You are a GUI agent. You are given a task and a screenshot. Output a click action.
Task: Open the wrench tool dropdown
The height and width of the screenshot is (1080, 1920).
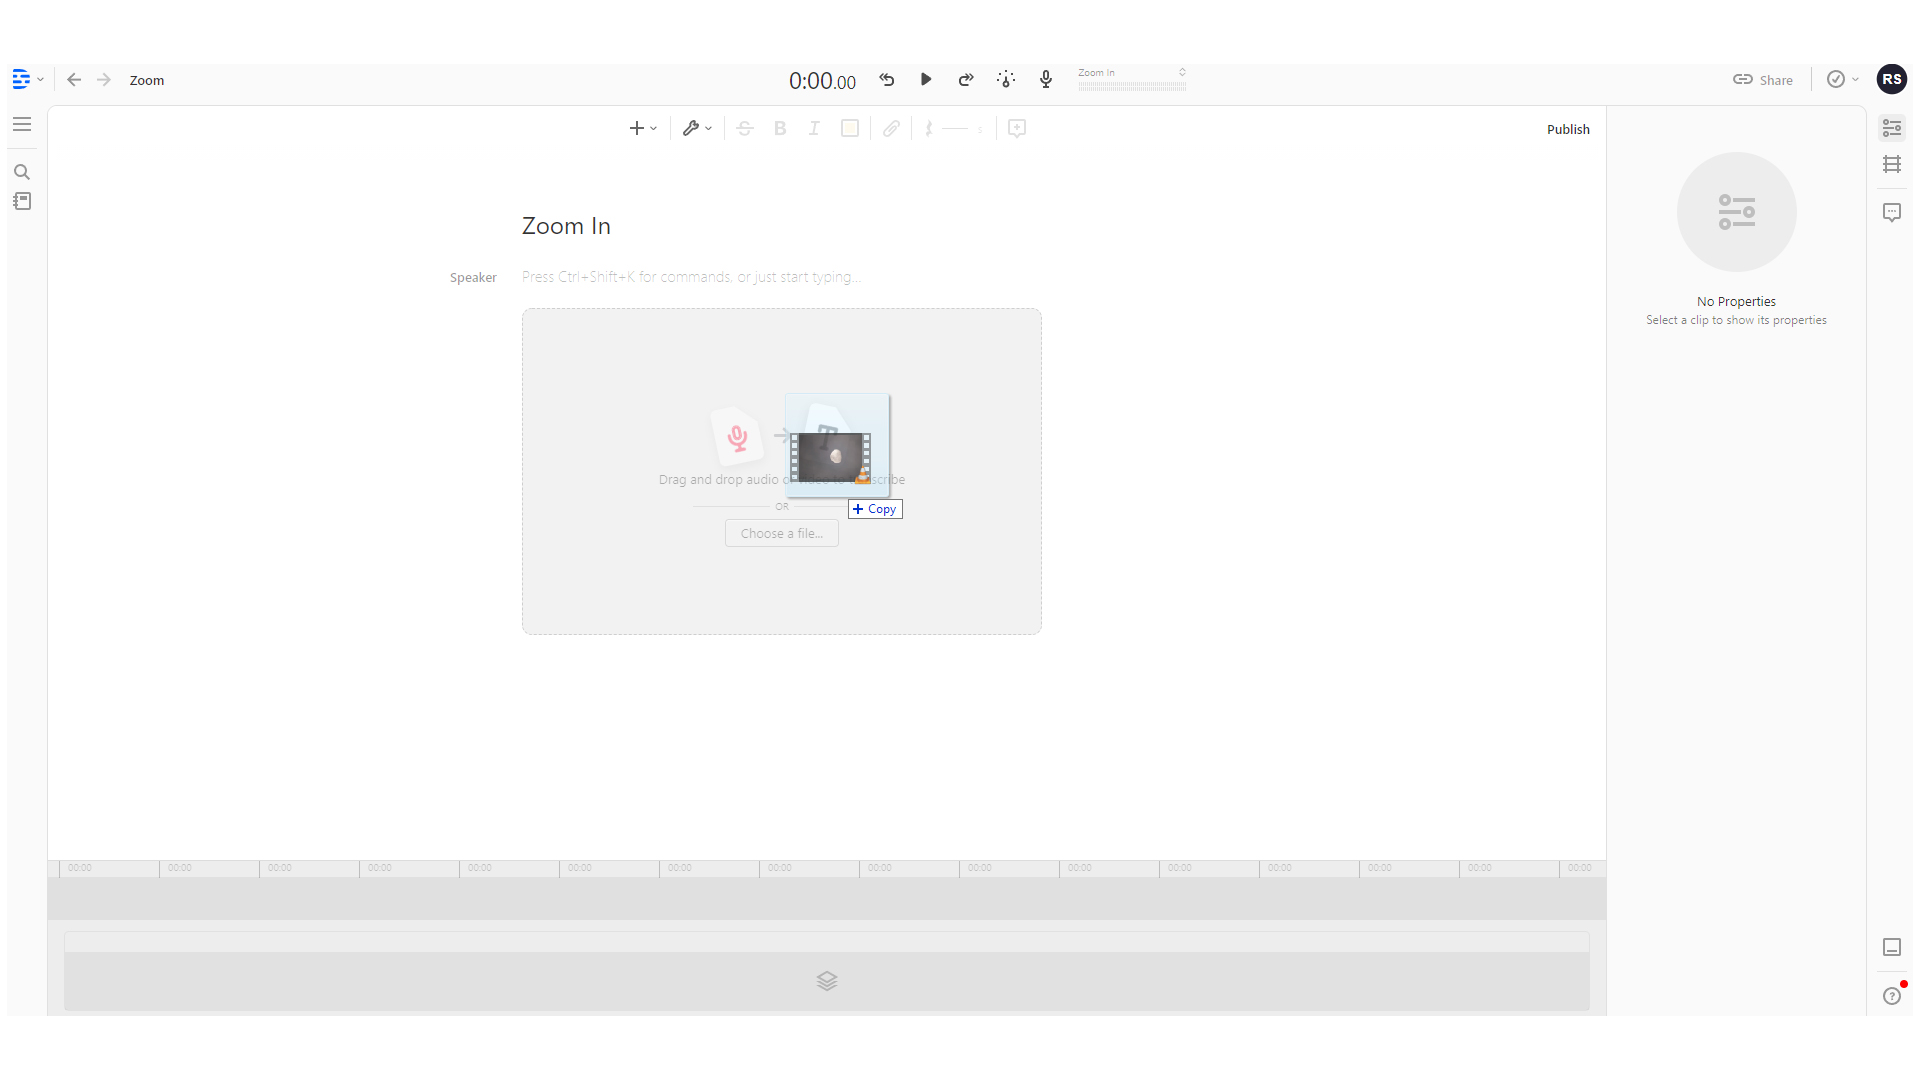(696, 128)
